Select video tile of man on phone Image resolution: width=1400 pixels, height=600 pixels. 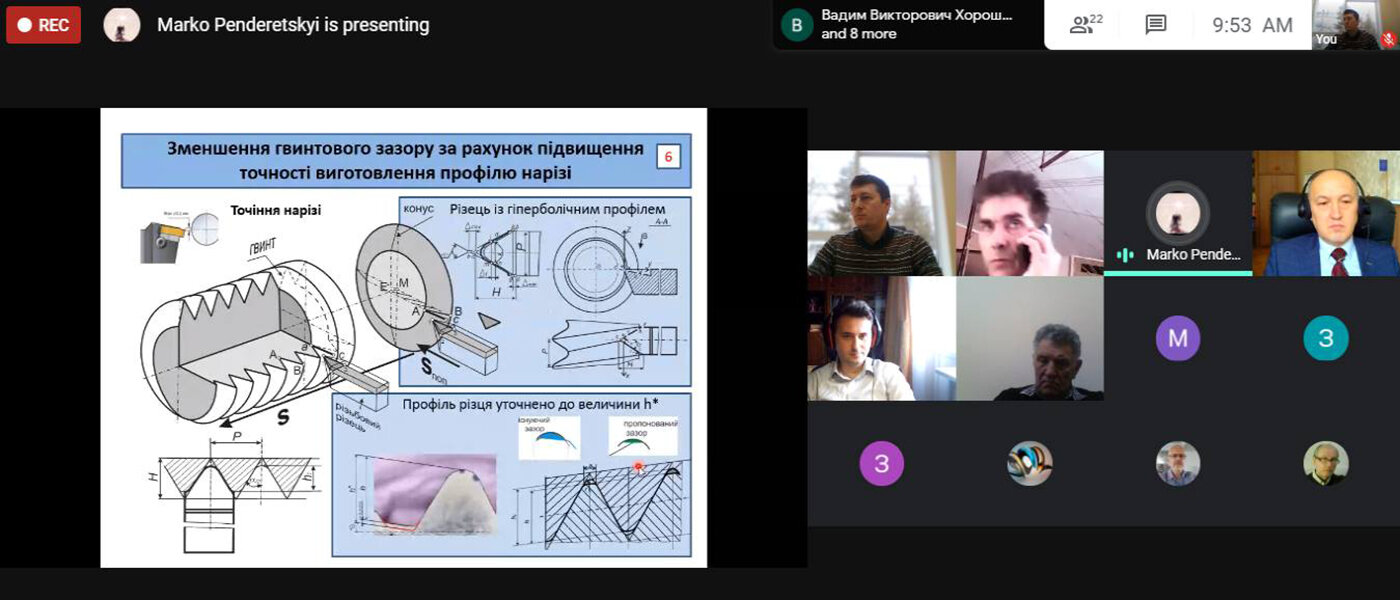[1029, 213]
